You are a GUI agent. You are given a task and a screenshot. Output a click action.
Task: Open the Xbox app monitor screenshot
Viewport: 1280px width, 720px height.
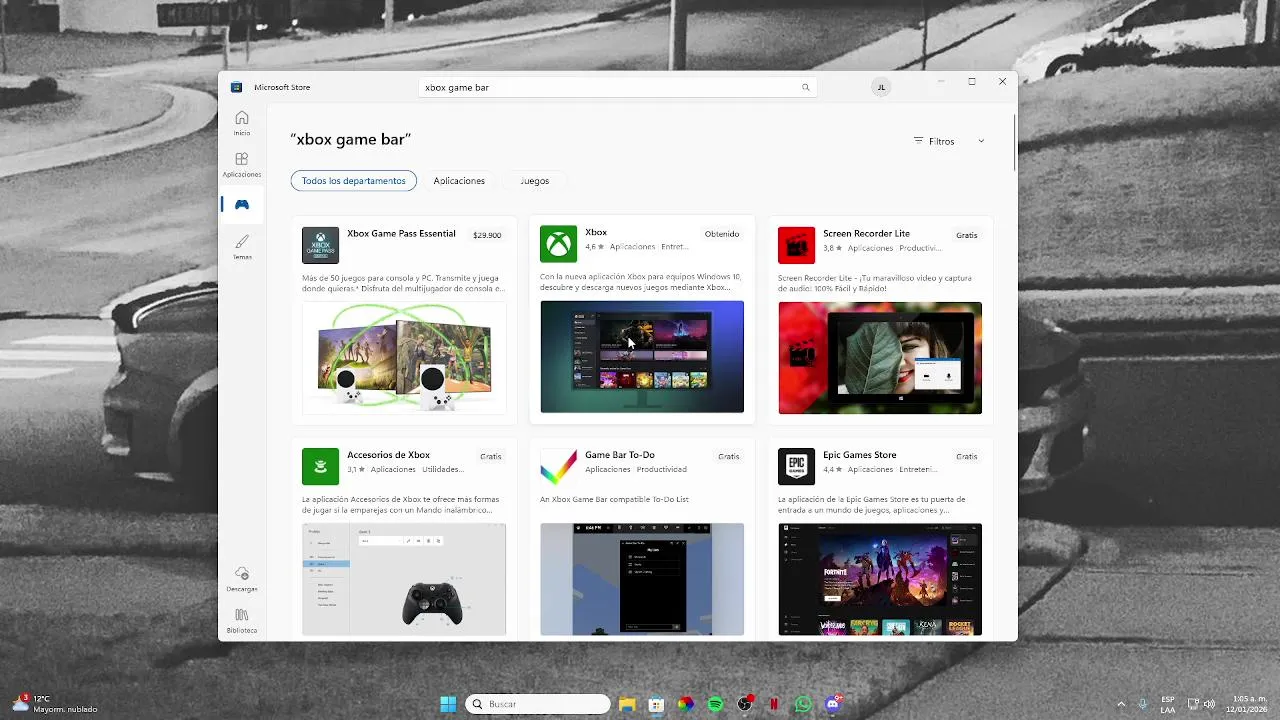642,357
